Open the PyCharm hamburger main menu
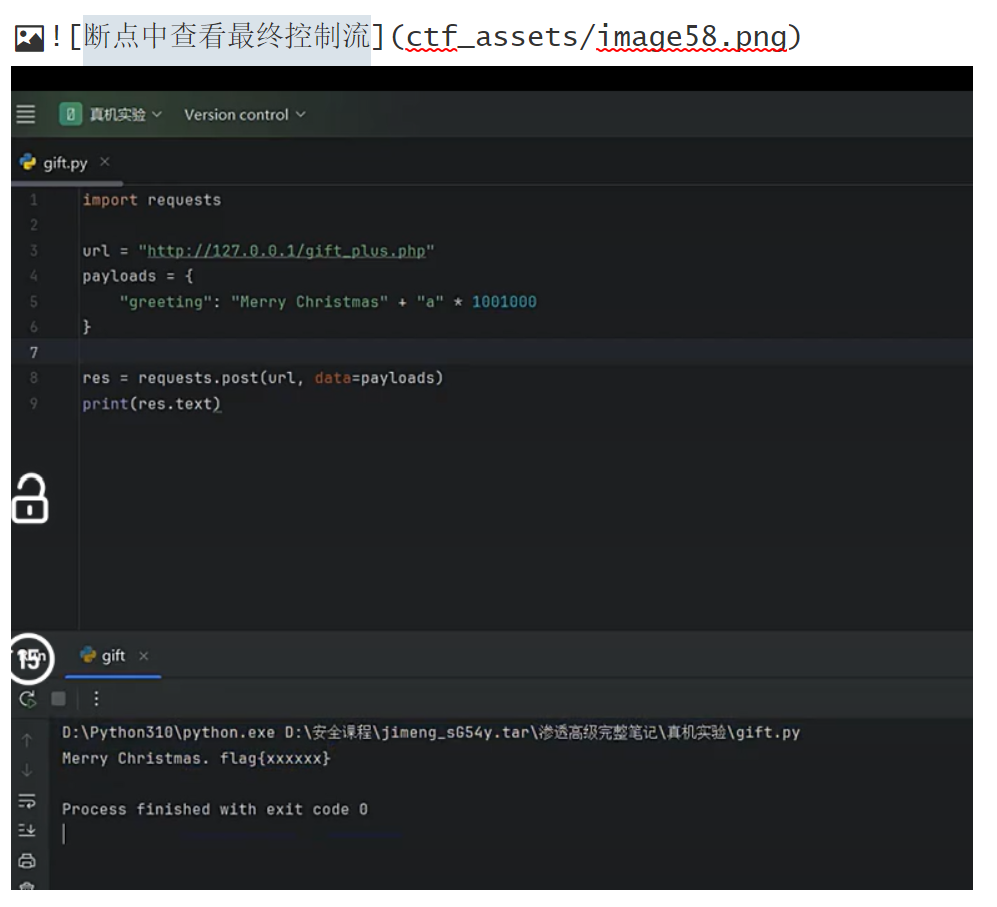997x907 pixels. pyautogui.click(x=25, y=114)
